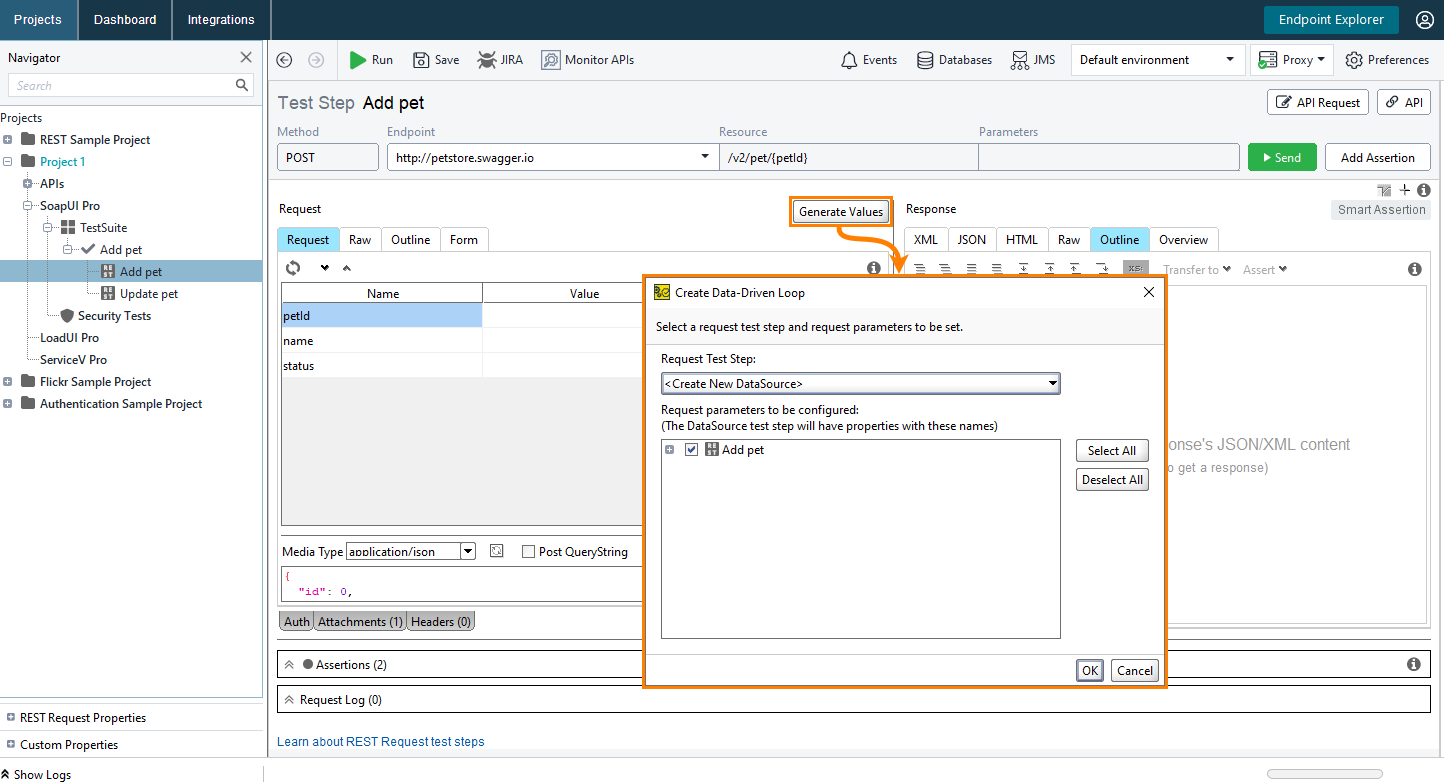Image resolution: width=1444 pixels, height=784 pixels.
Task: Move the selected parameter up
Action: pyautogui.click(x=347, y=268)
